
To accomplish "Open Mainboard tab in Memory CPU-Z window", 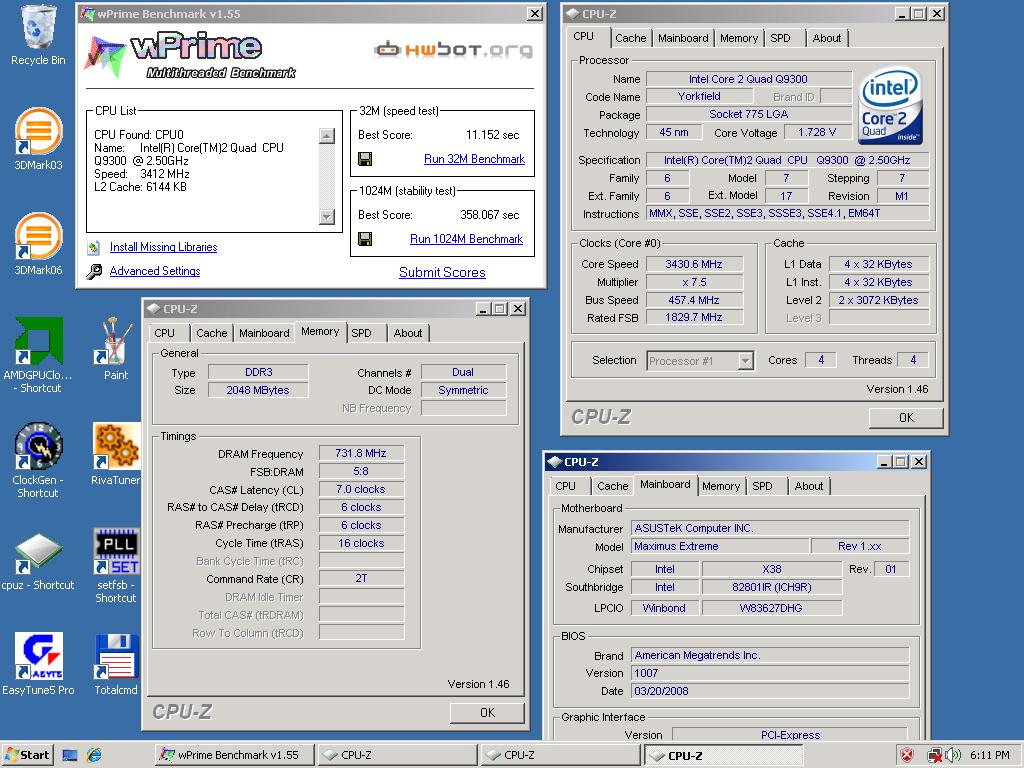I will click(x=264, y=333).
